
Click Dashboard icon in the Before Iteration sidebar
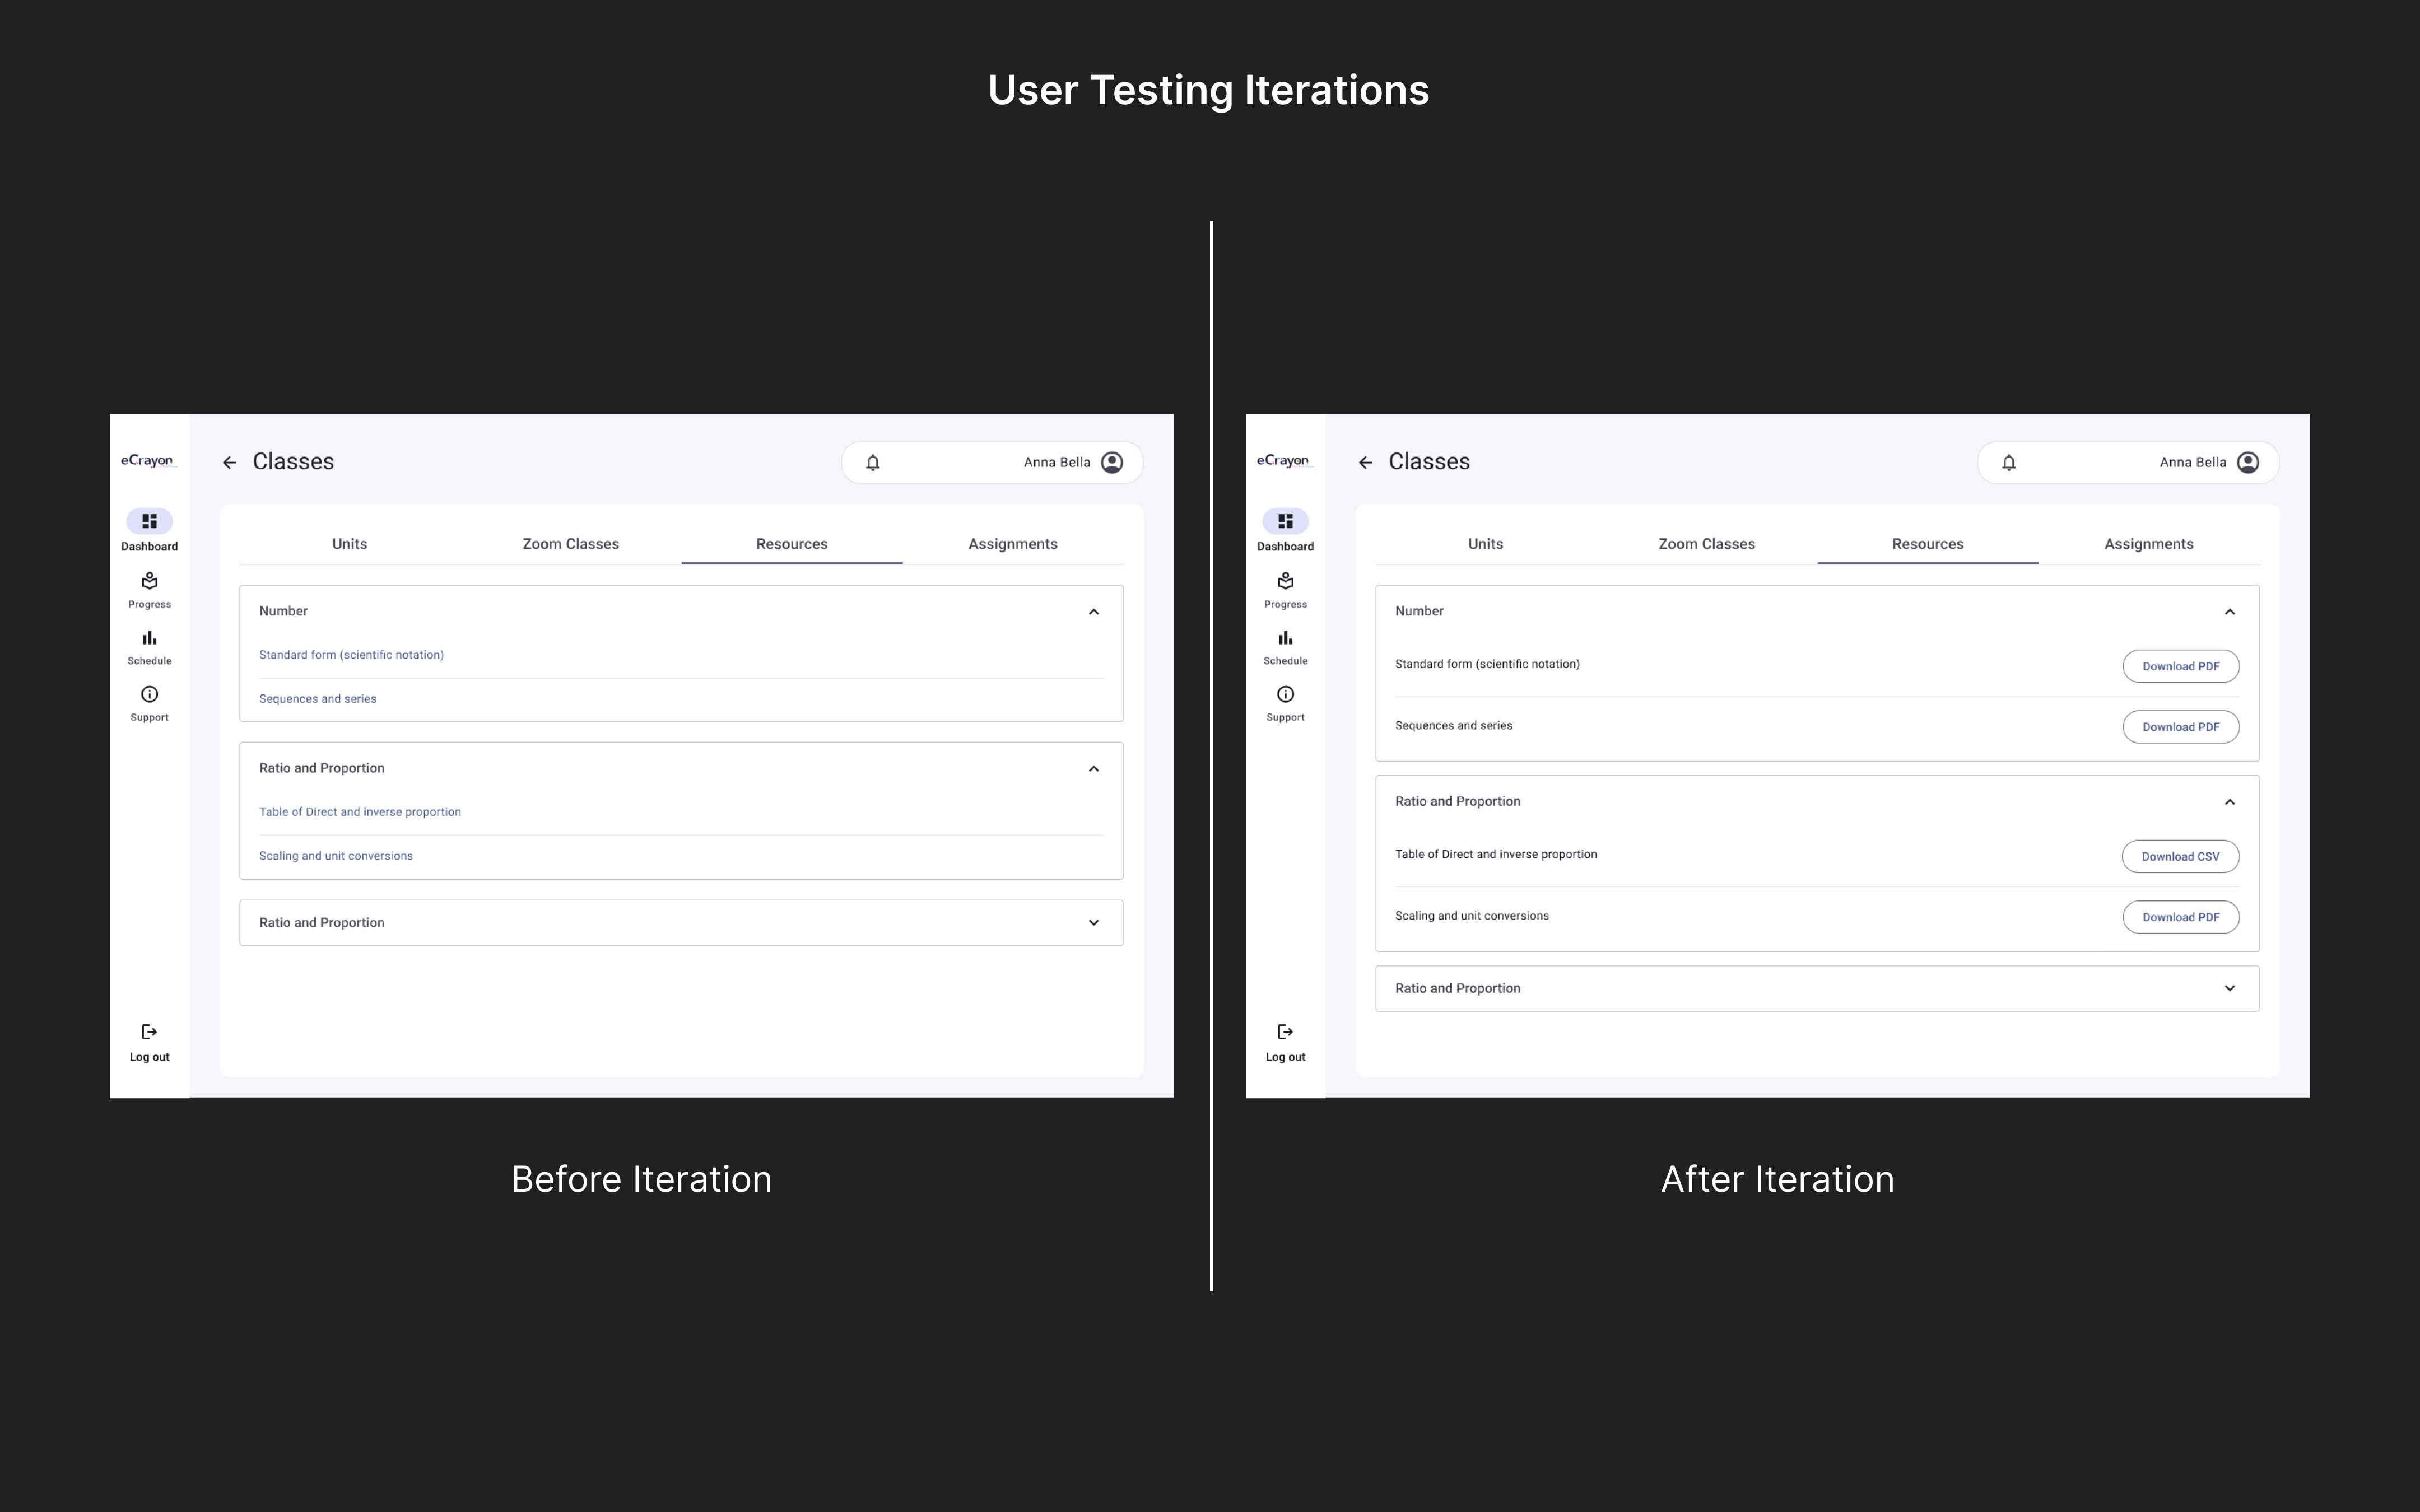(149, 521)
